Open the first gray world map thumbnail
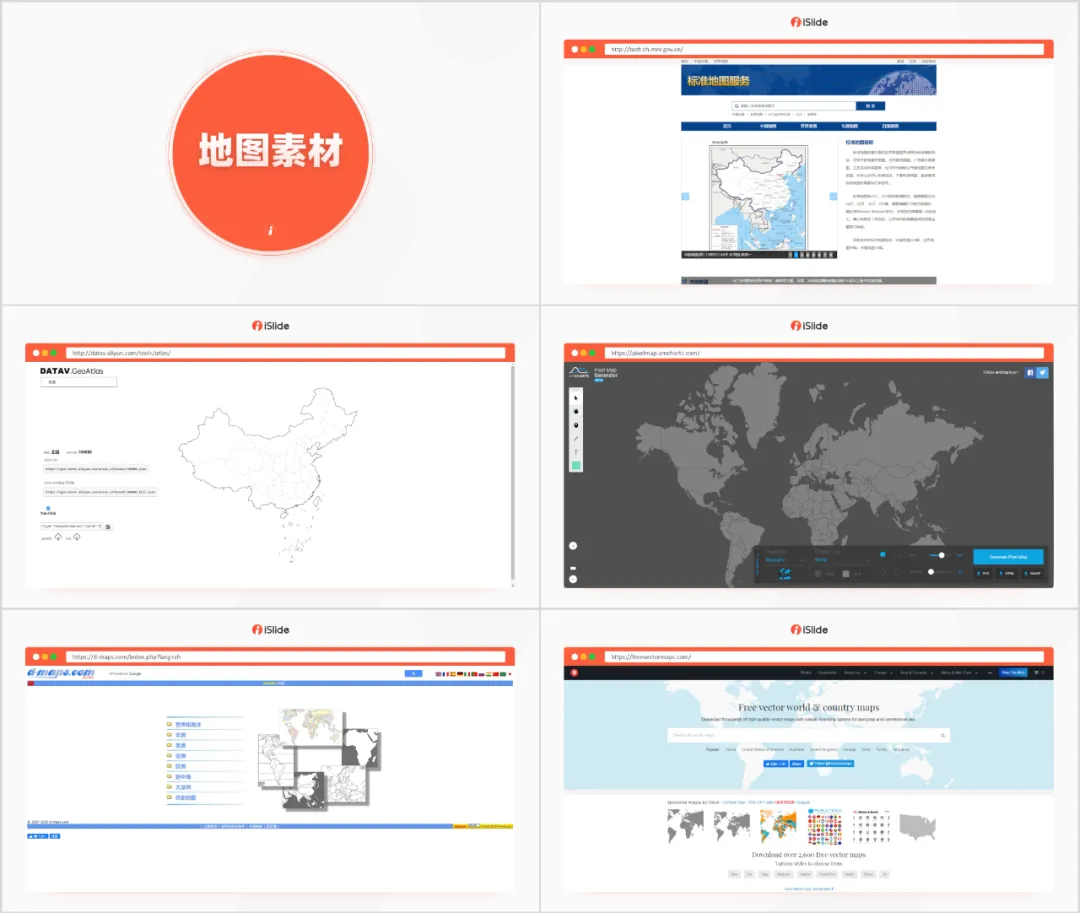The image size is (1080, 913). pyautogui.click(x=685, y=826)
